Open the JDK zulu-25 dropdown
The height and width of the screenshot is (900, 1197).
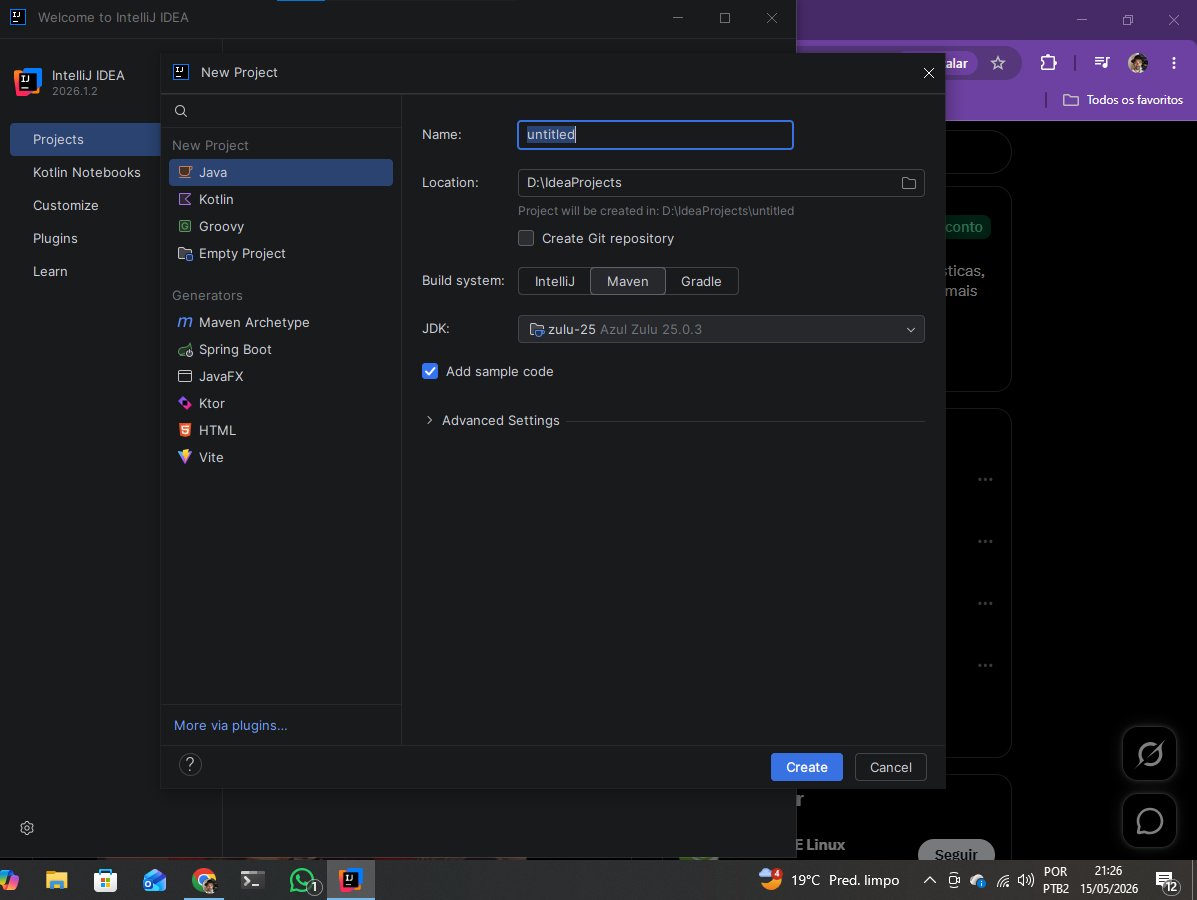[x=721, y=329]
